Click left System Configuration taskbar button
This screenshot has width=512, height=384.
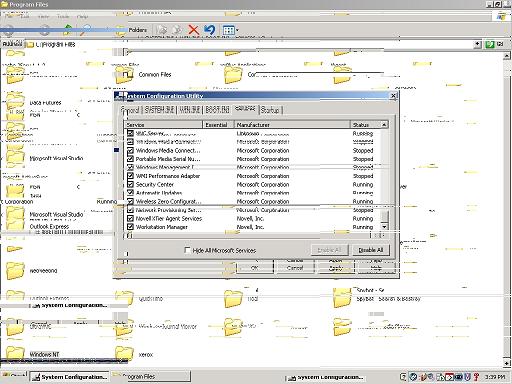[x=70, y=377]
